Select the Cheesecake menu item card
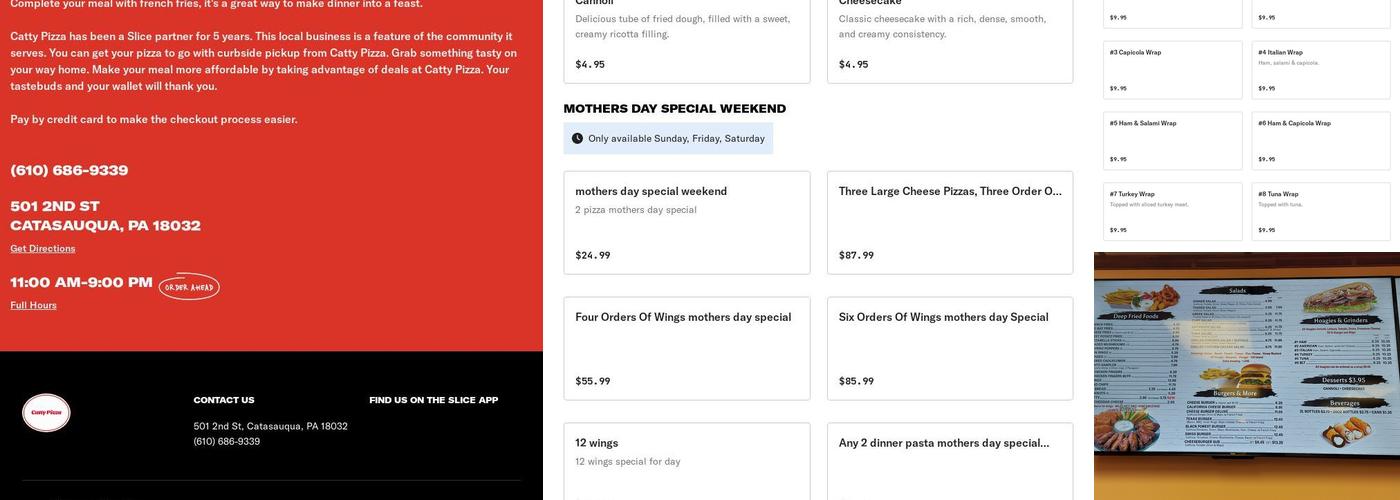The image size is (1400, 500). pos(949,40)
